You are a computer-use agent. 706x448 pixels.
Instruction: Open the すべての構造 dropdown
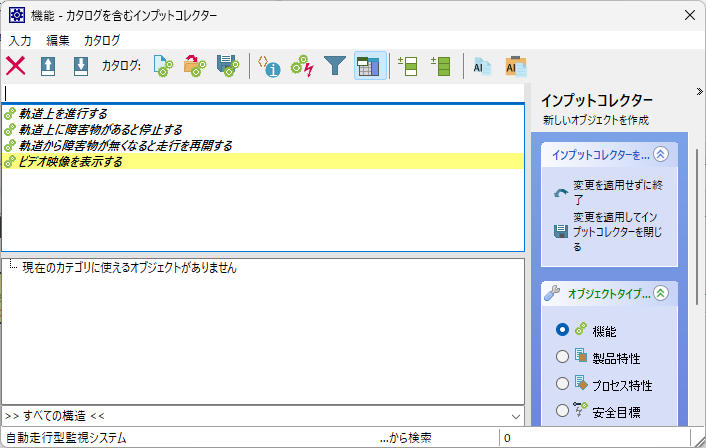pos(516,415)
